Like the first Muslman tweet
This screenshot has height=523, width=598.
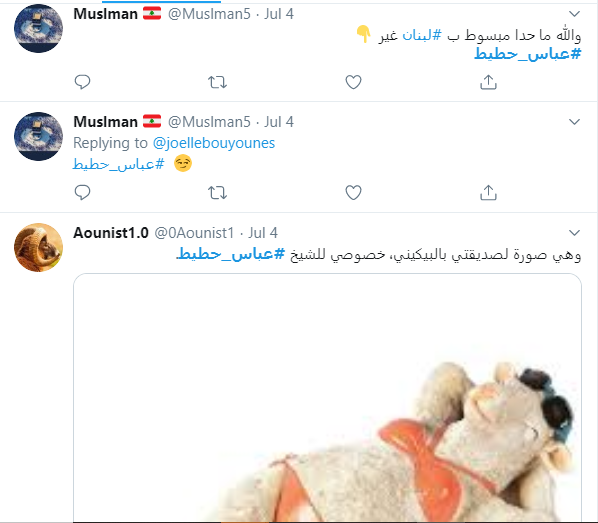coord(353,82)
